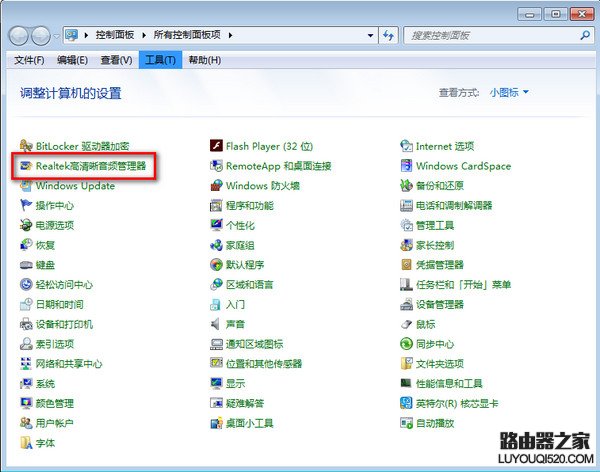The width and height of the screenshot is (600, 472).
Task: Open 英特尔(R) 核芯显卡 icon
Action: tap(406, 403)
